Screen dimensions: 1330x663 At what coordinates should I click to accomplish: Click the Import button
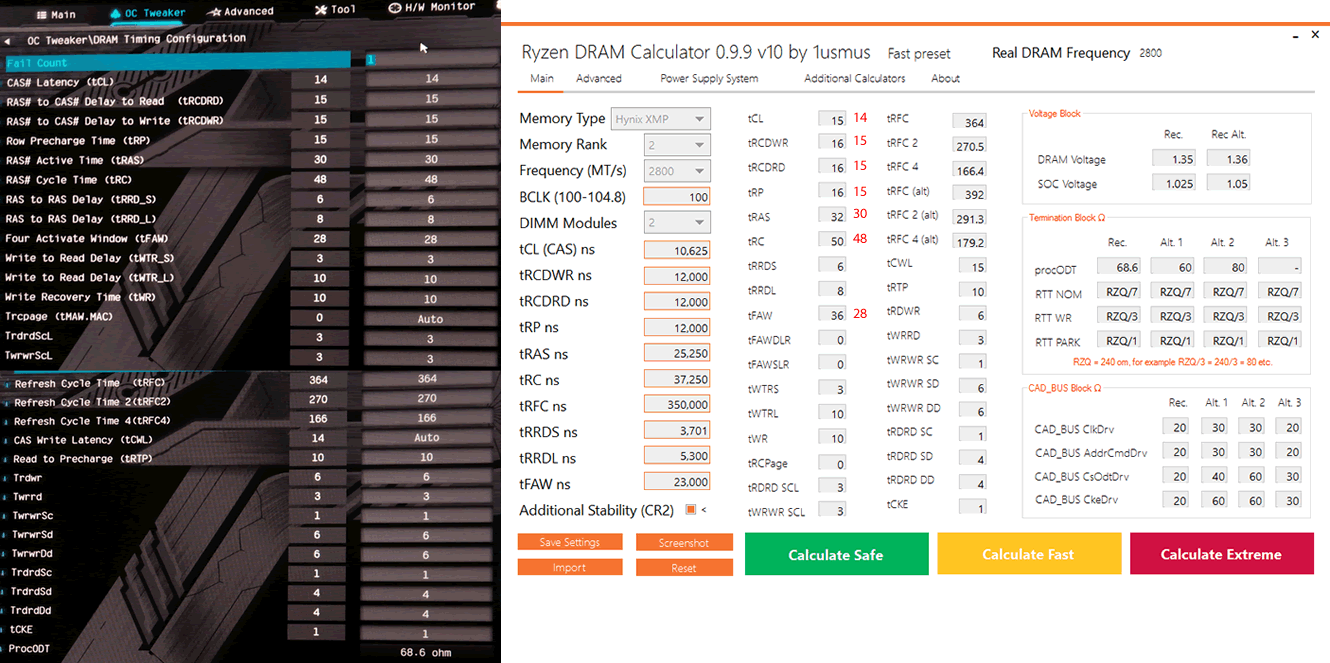(x=570, y=567)
